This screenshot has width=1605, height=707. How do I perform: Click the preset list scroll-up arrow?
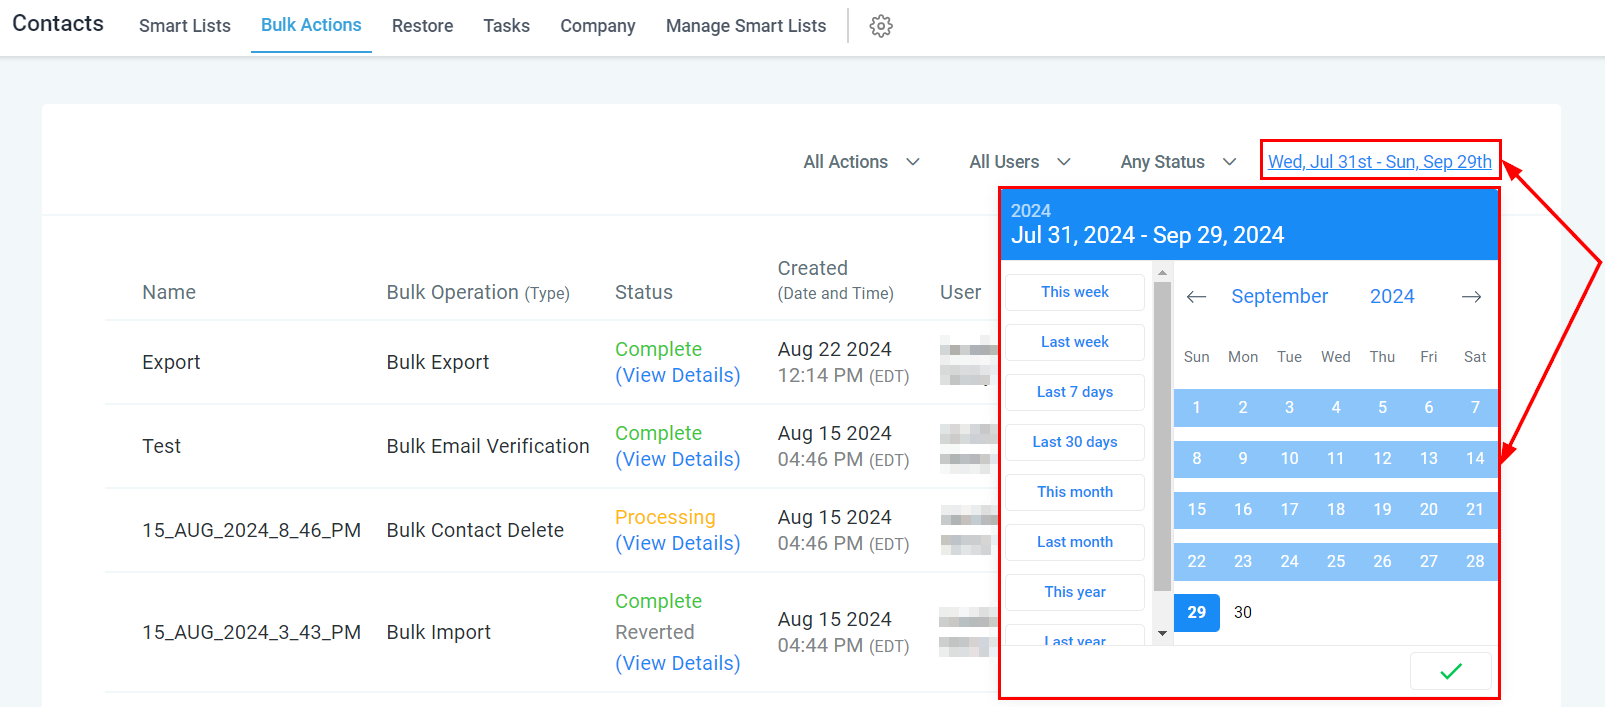tap(1162, 272)
